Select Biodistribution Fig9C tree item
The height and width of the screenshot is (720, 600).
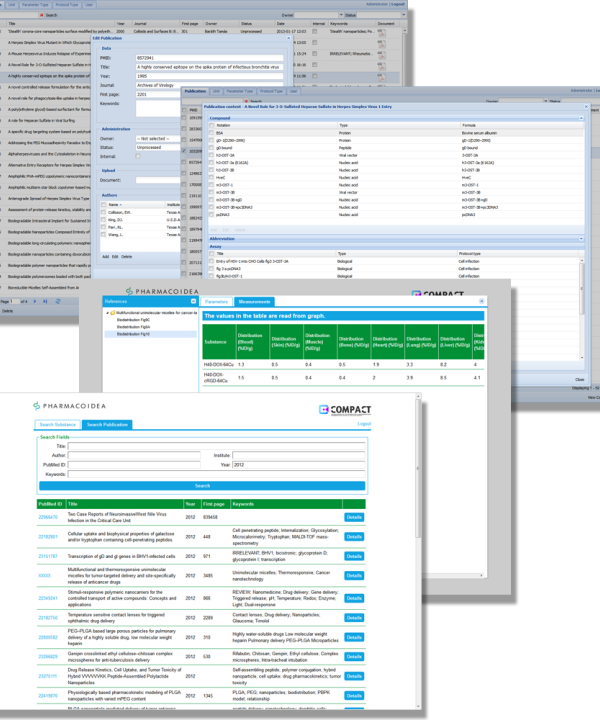tap(133, 320)
